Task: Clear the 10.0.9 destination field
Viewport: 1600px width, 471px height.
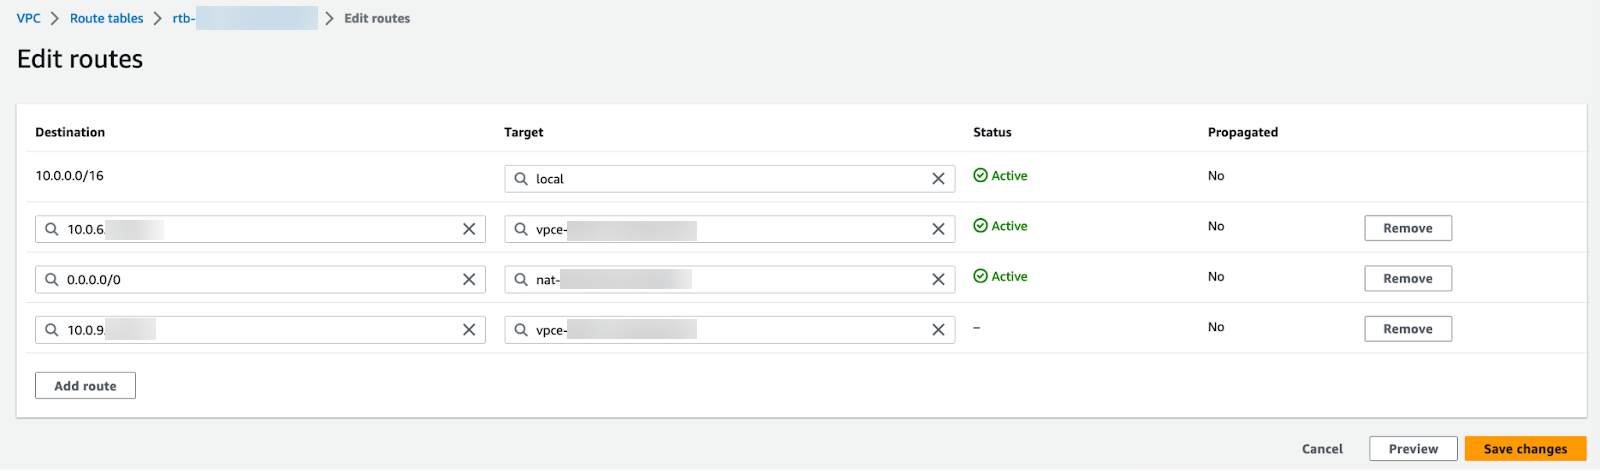Action: click(469, 330)
